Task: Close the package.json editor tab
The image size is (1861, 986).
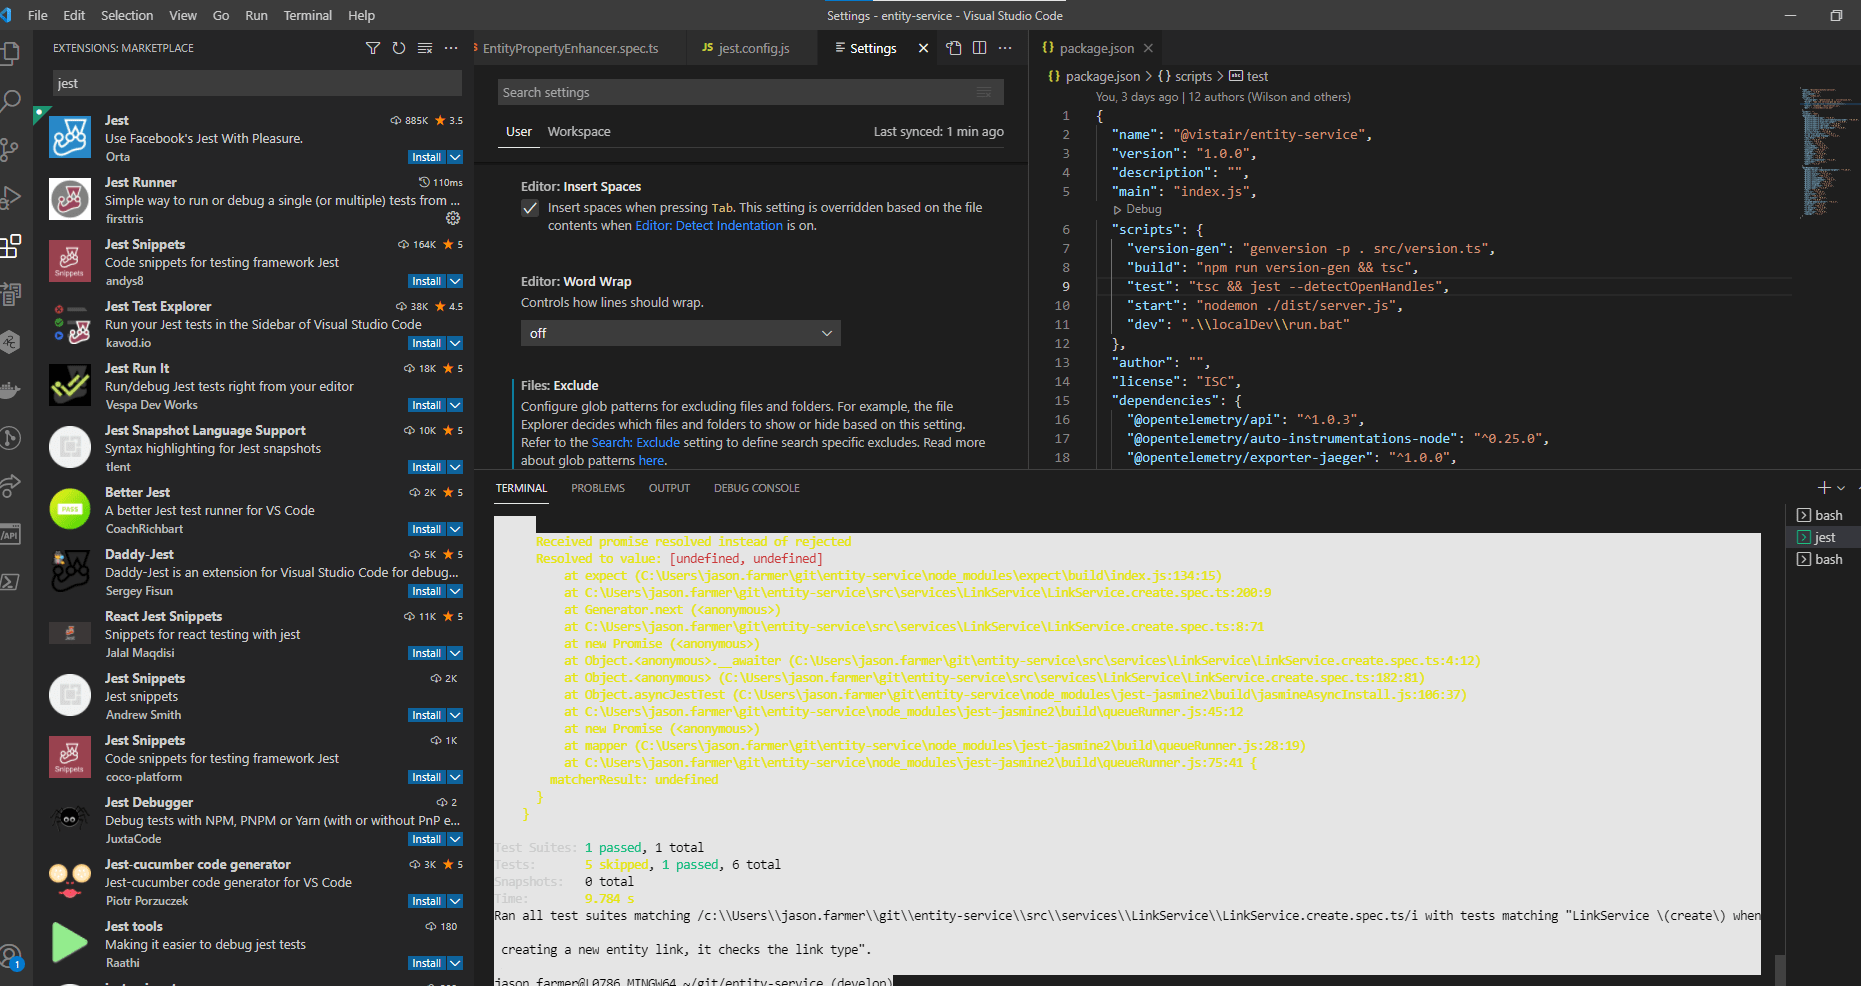Action: click(1148, 48)
